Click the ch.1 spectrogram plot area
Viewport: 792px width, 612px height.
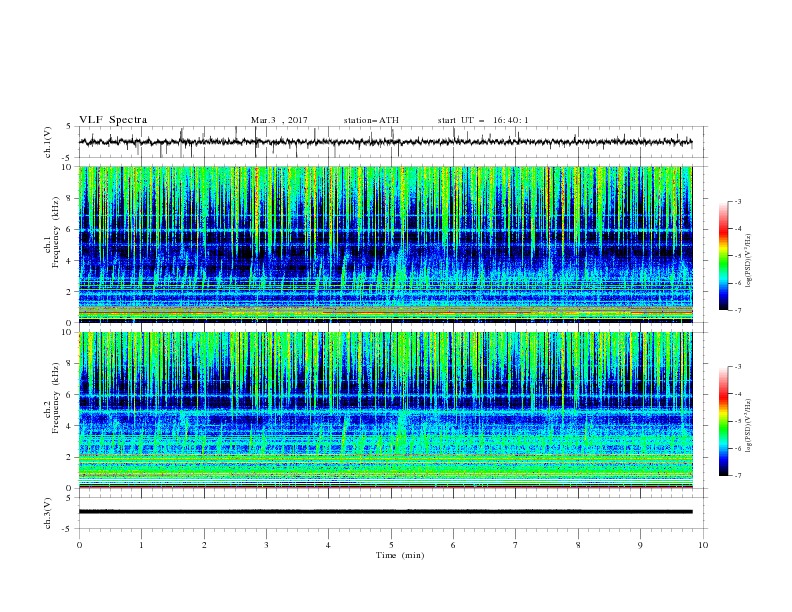click(x=385, y=244)
